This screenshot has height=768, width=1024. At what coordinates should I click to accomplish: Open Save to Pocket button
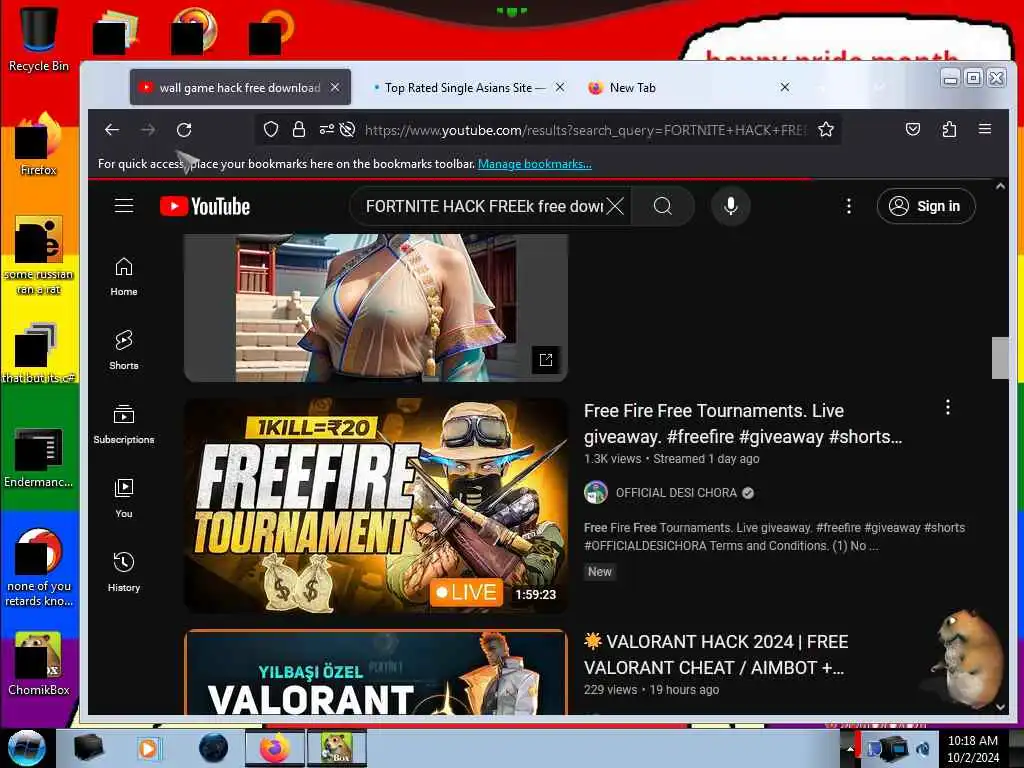[913, 129]
